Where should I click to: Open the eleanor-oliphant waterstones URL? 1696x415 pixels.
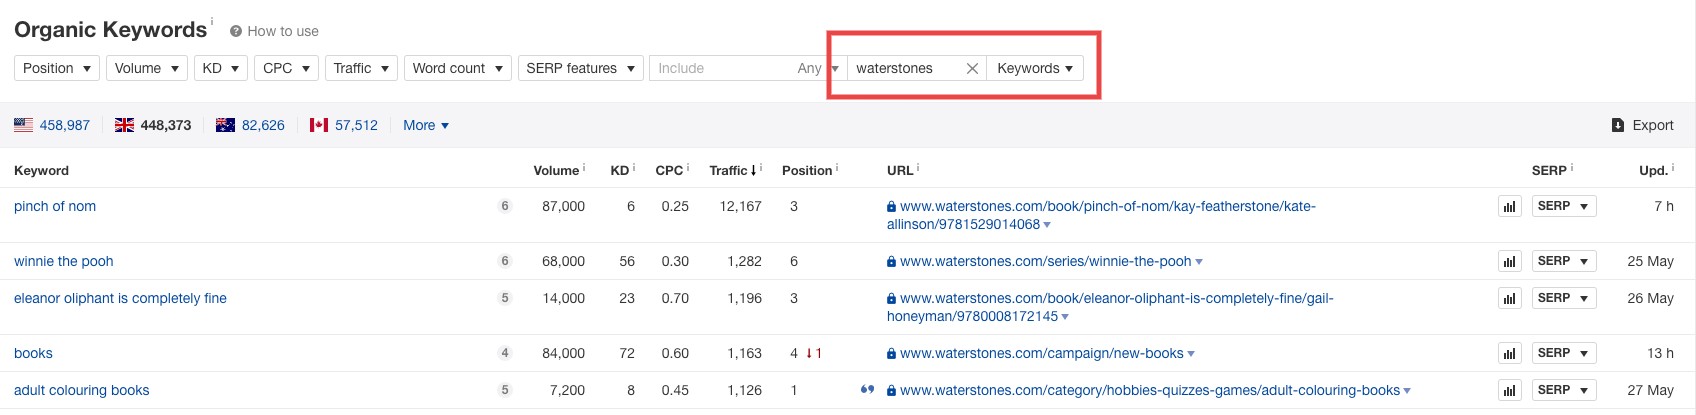pyautogui.click(x=1110, y=307)
